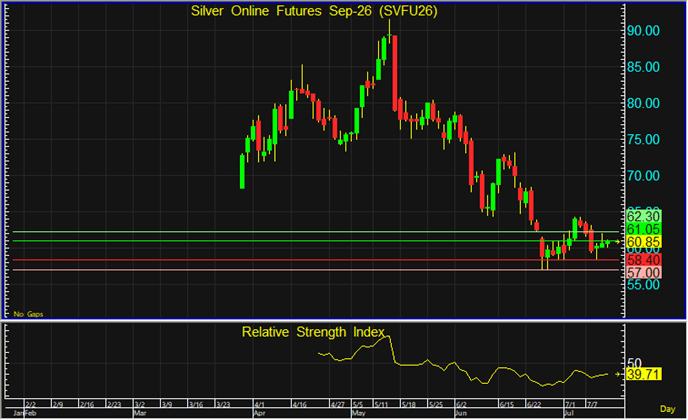Click the 39.71 RSI value label
The height and width of the screenshot is (420, 688).
[x=643, y=374]
